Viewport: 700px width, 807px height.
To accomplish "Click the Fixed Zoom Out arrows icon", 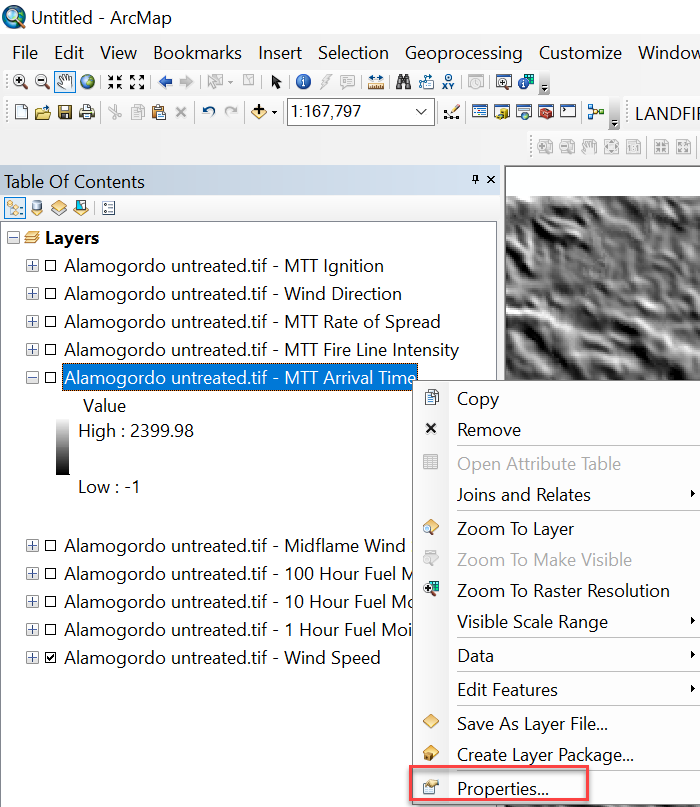I will click(x=137, y=81).
